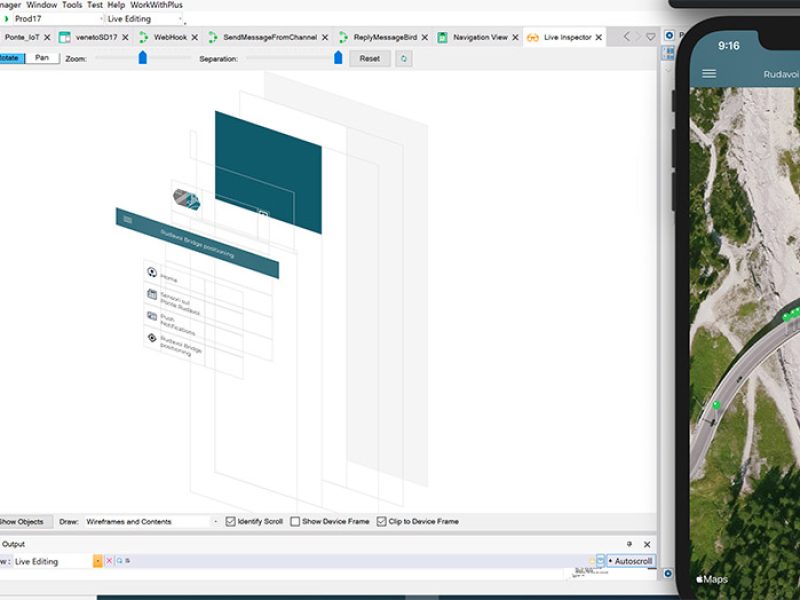
Task: Close the Output panel
Action: click(647, 544)
